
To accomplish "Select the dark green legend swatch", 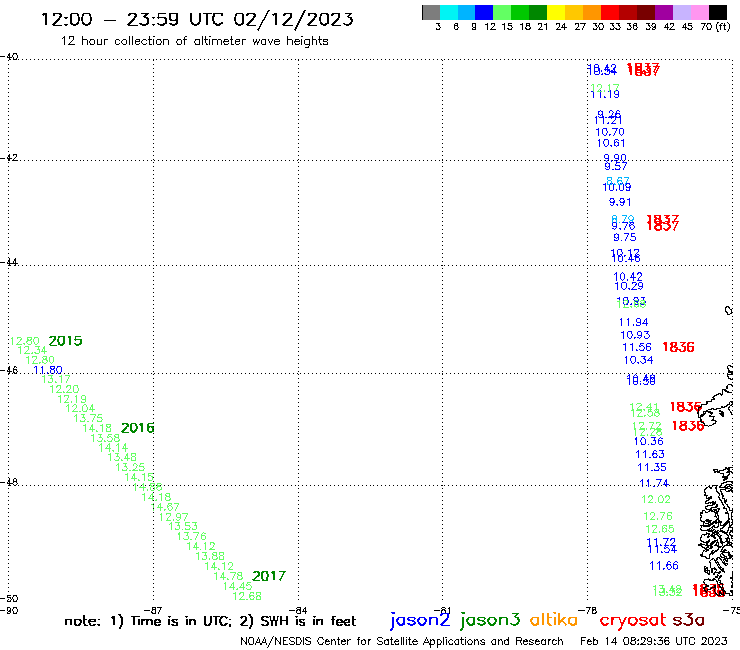I will (x=538, y=12).
